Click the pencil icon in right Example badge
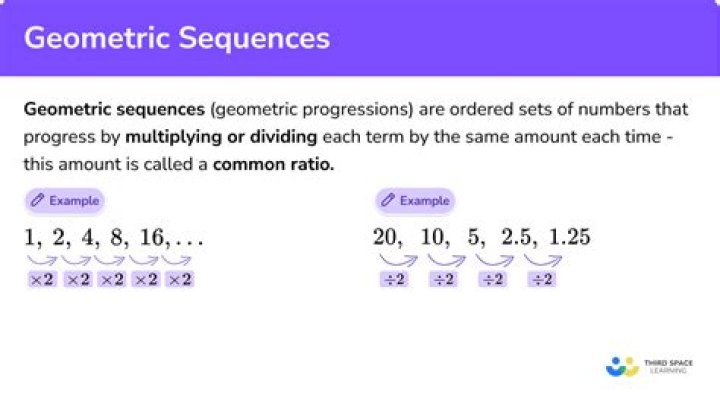The height and width of the screenshot is (407, 720). tap(388, 200)
